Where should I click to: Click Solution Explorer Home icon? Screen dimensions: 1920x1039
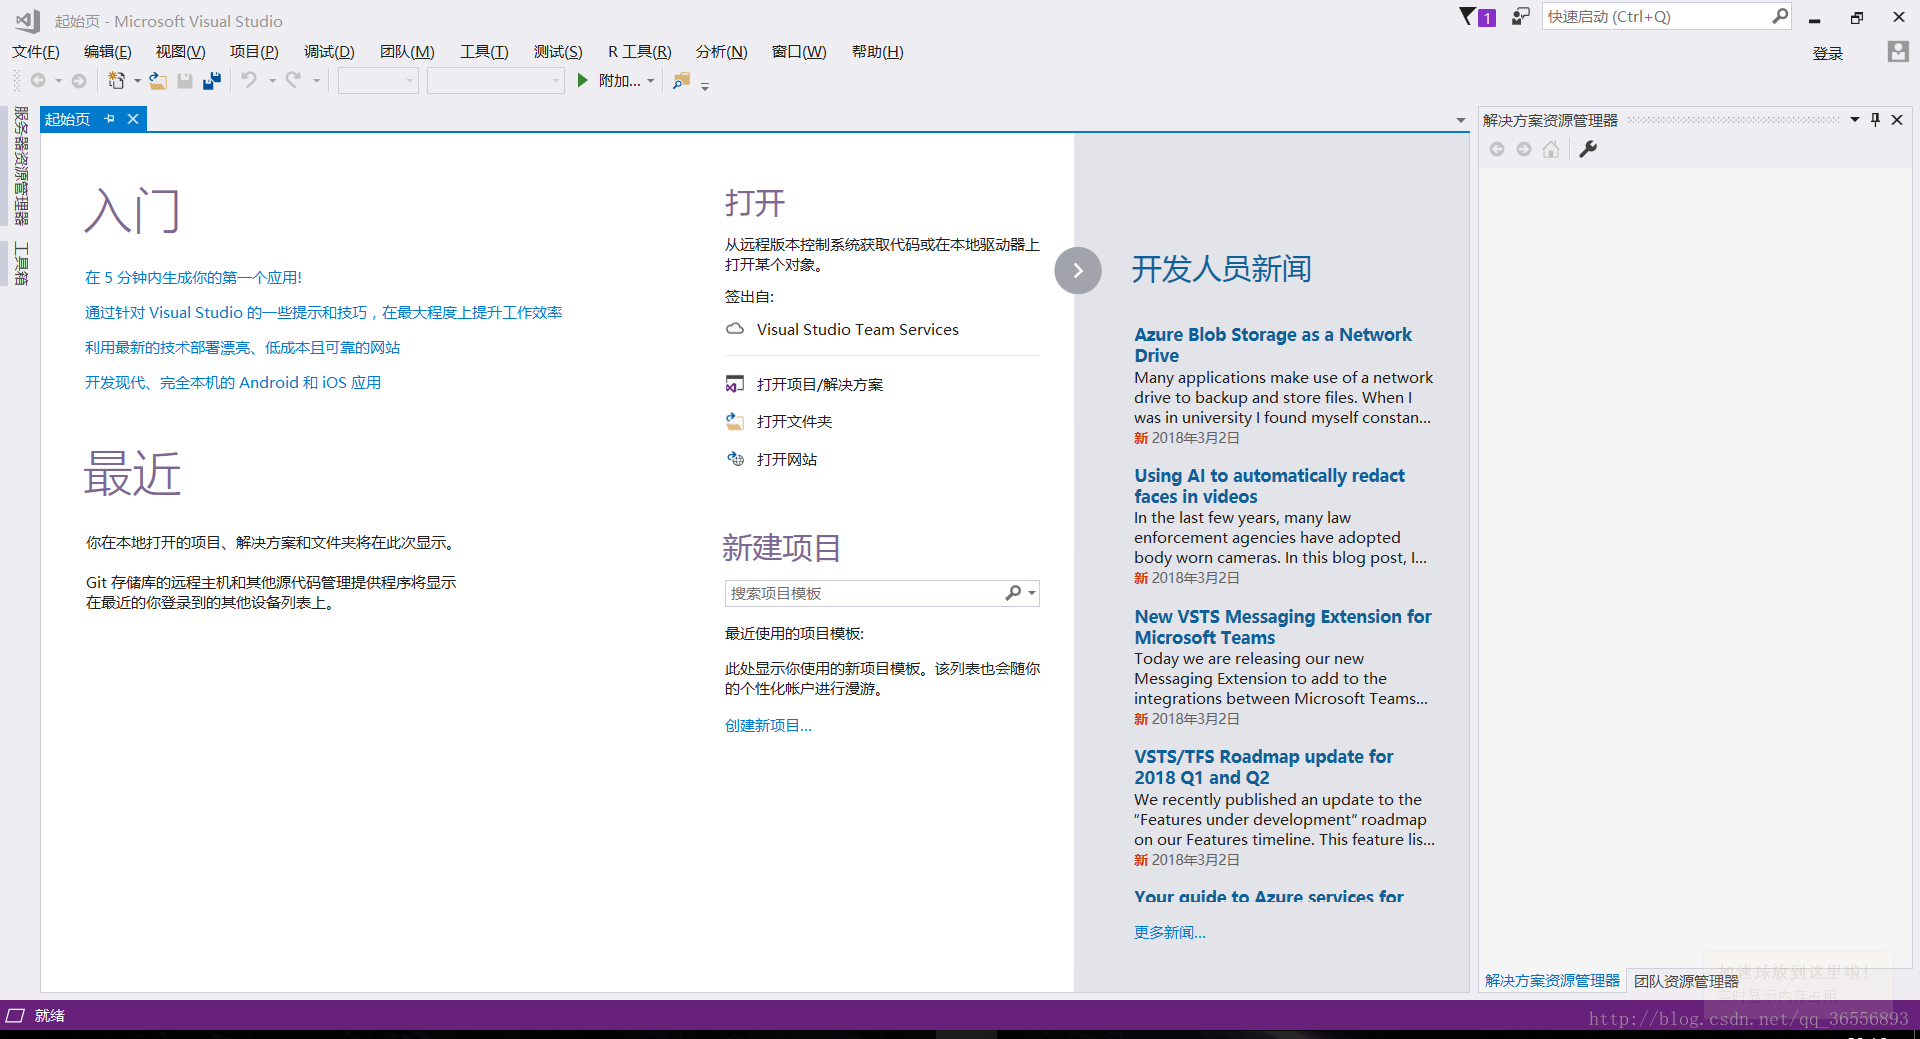coord(1551,149)
